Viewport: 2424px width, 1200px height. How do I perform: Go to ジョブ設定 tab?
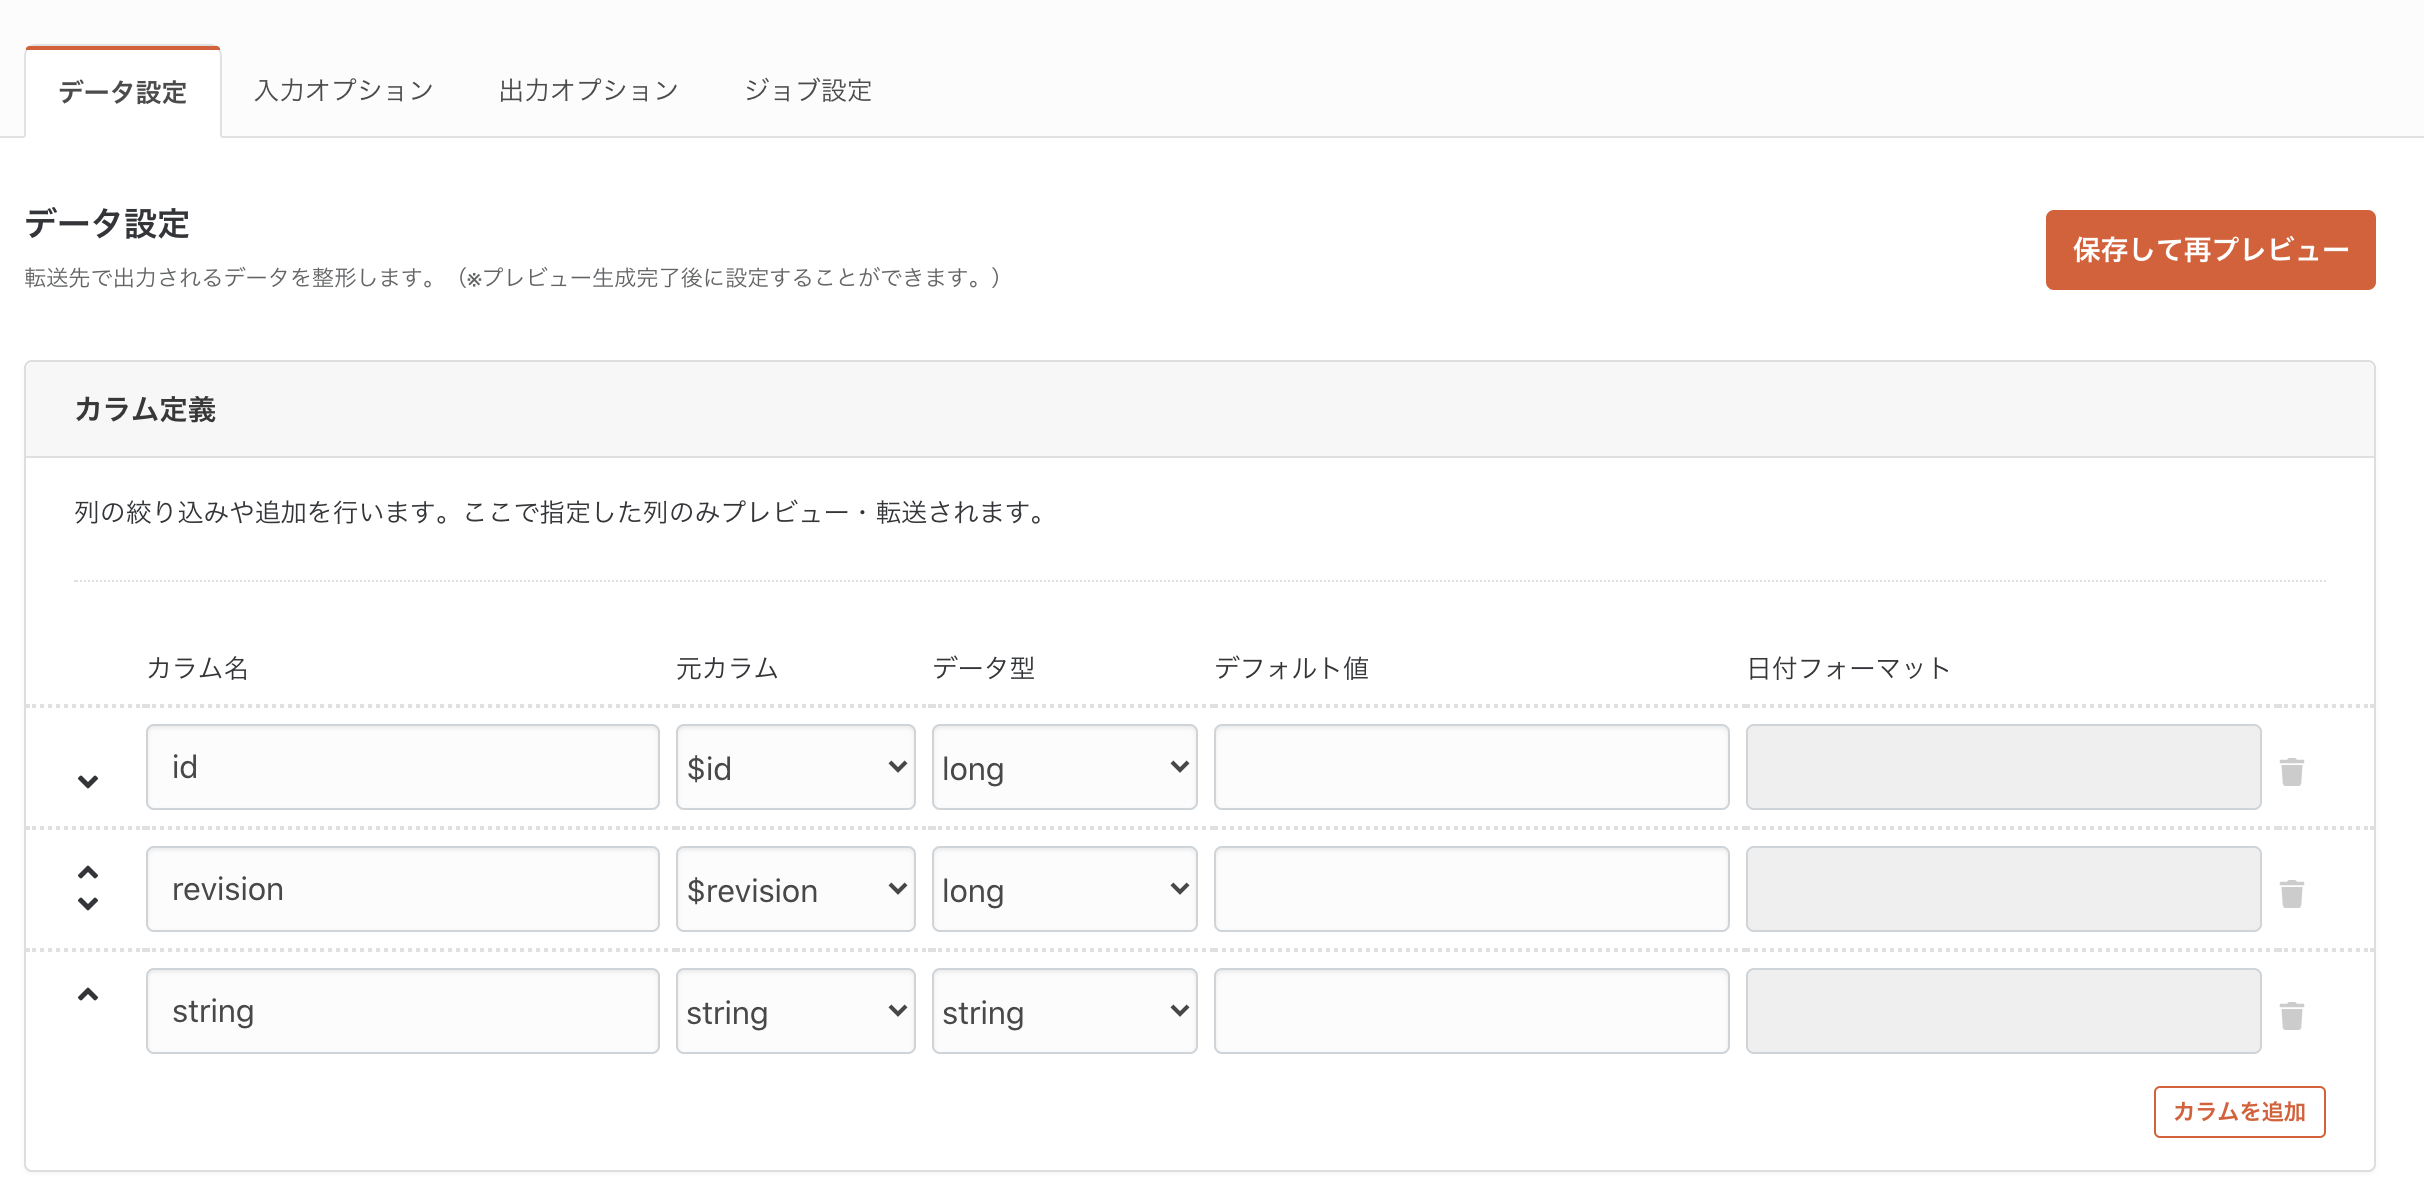[x=808, y=91]
